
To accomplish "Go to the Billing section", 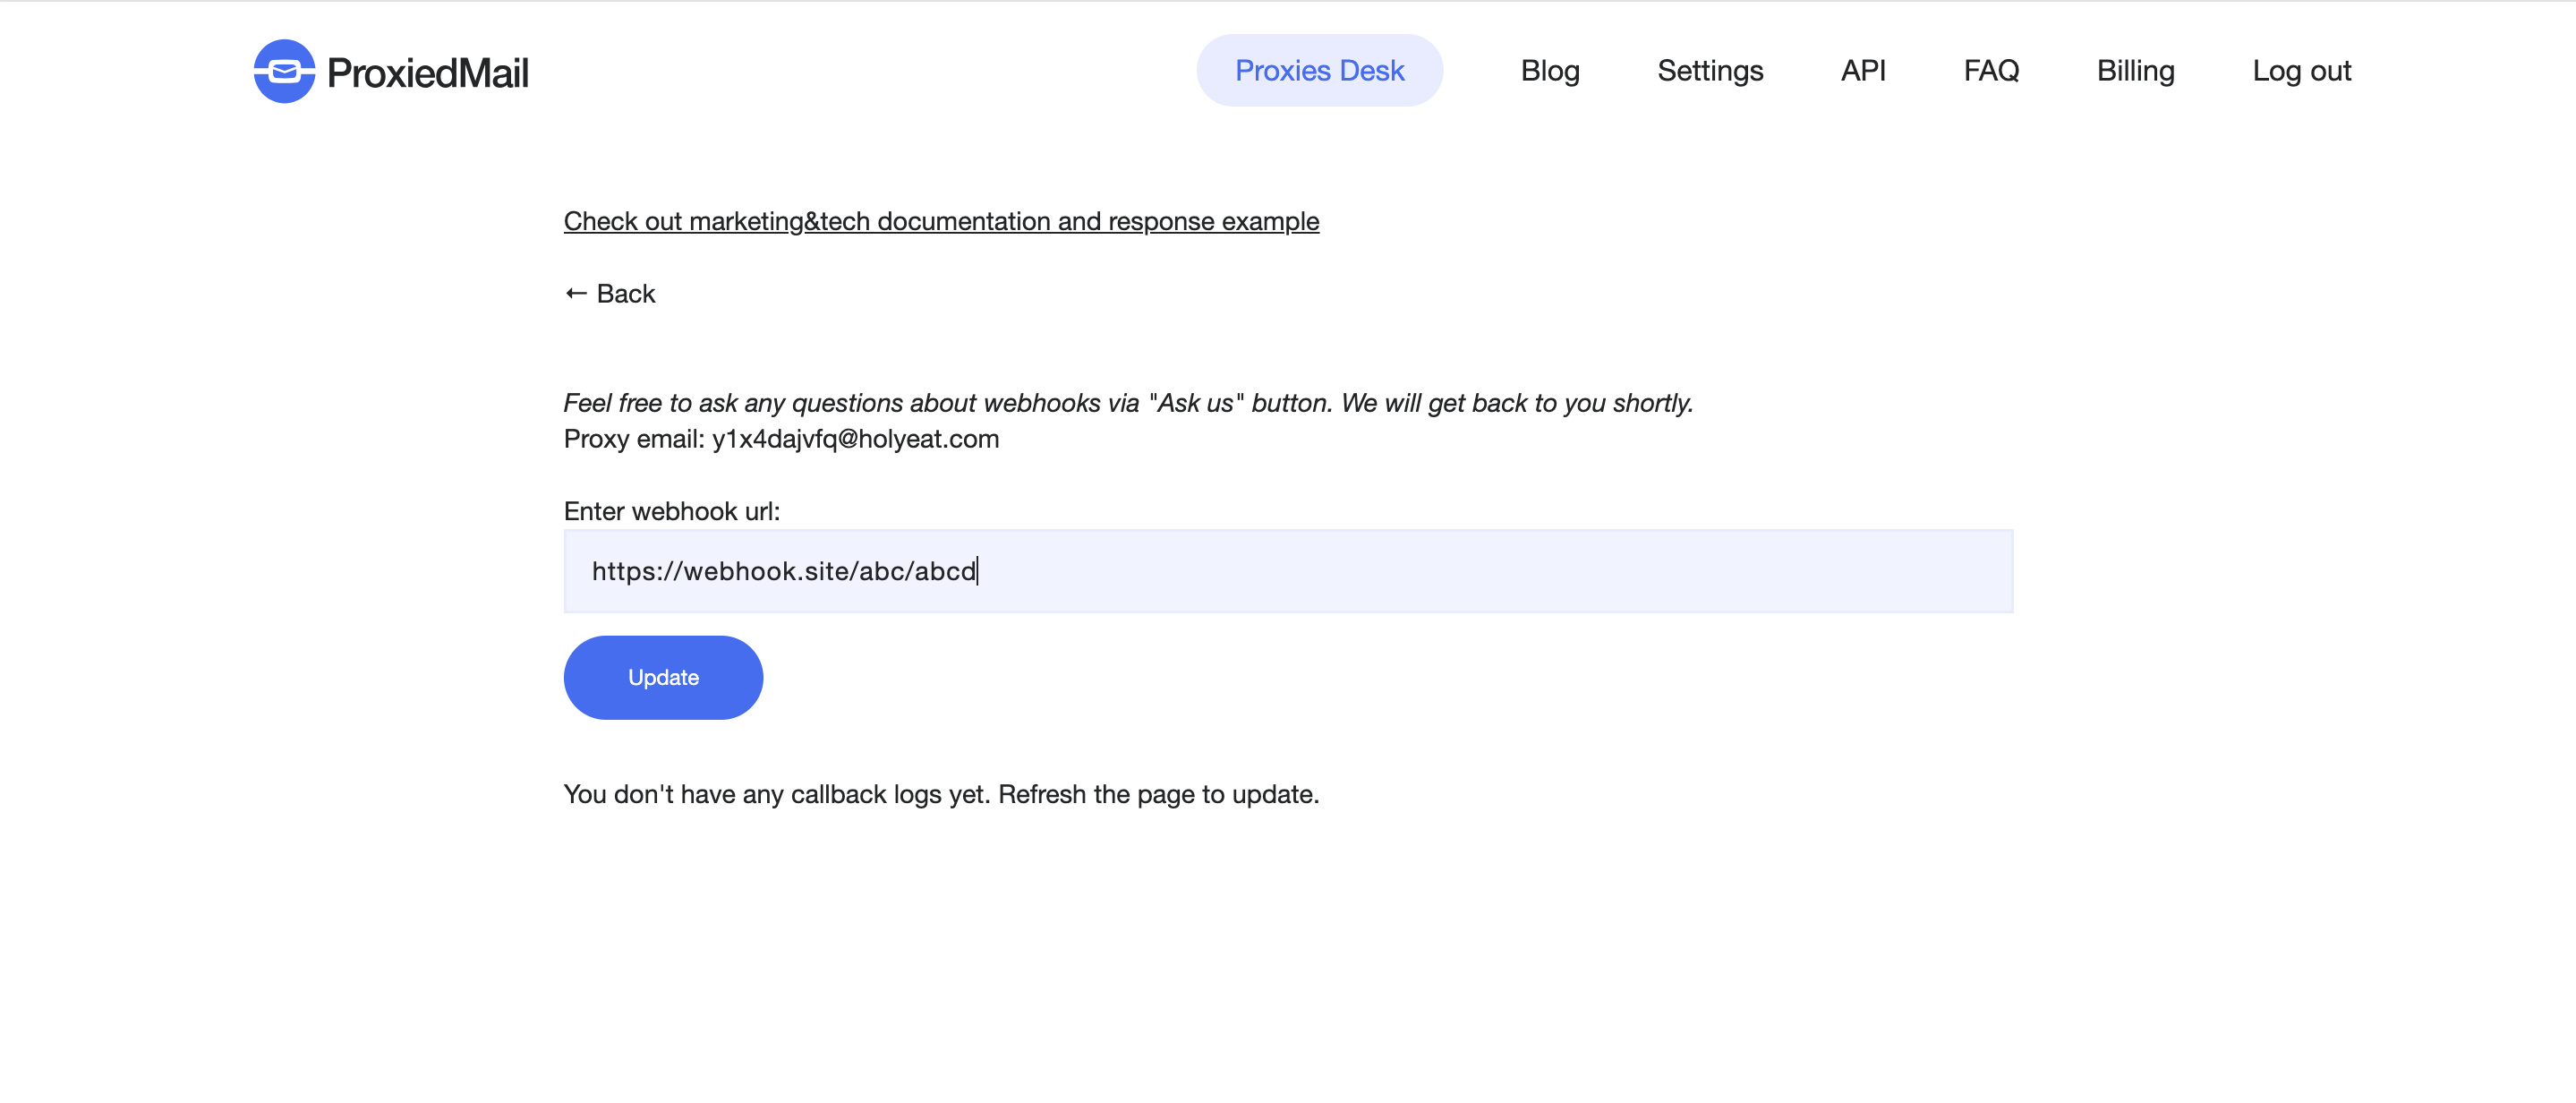I will tap(2135, 71).
